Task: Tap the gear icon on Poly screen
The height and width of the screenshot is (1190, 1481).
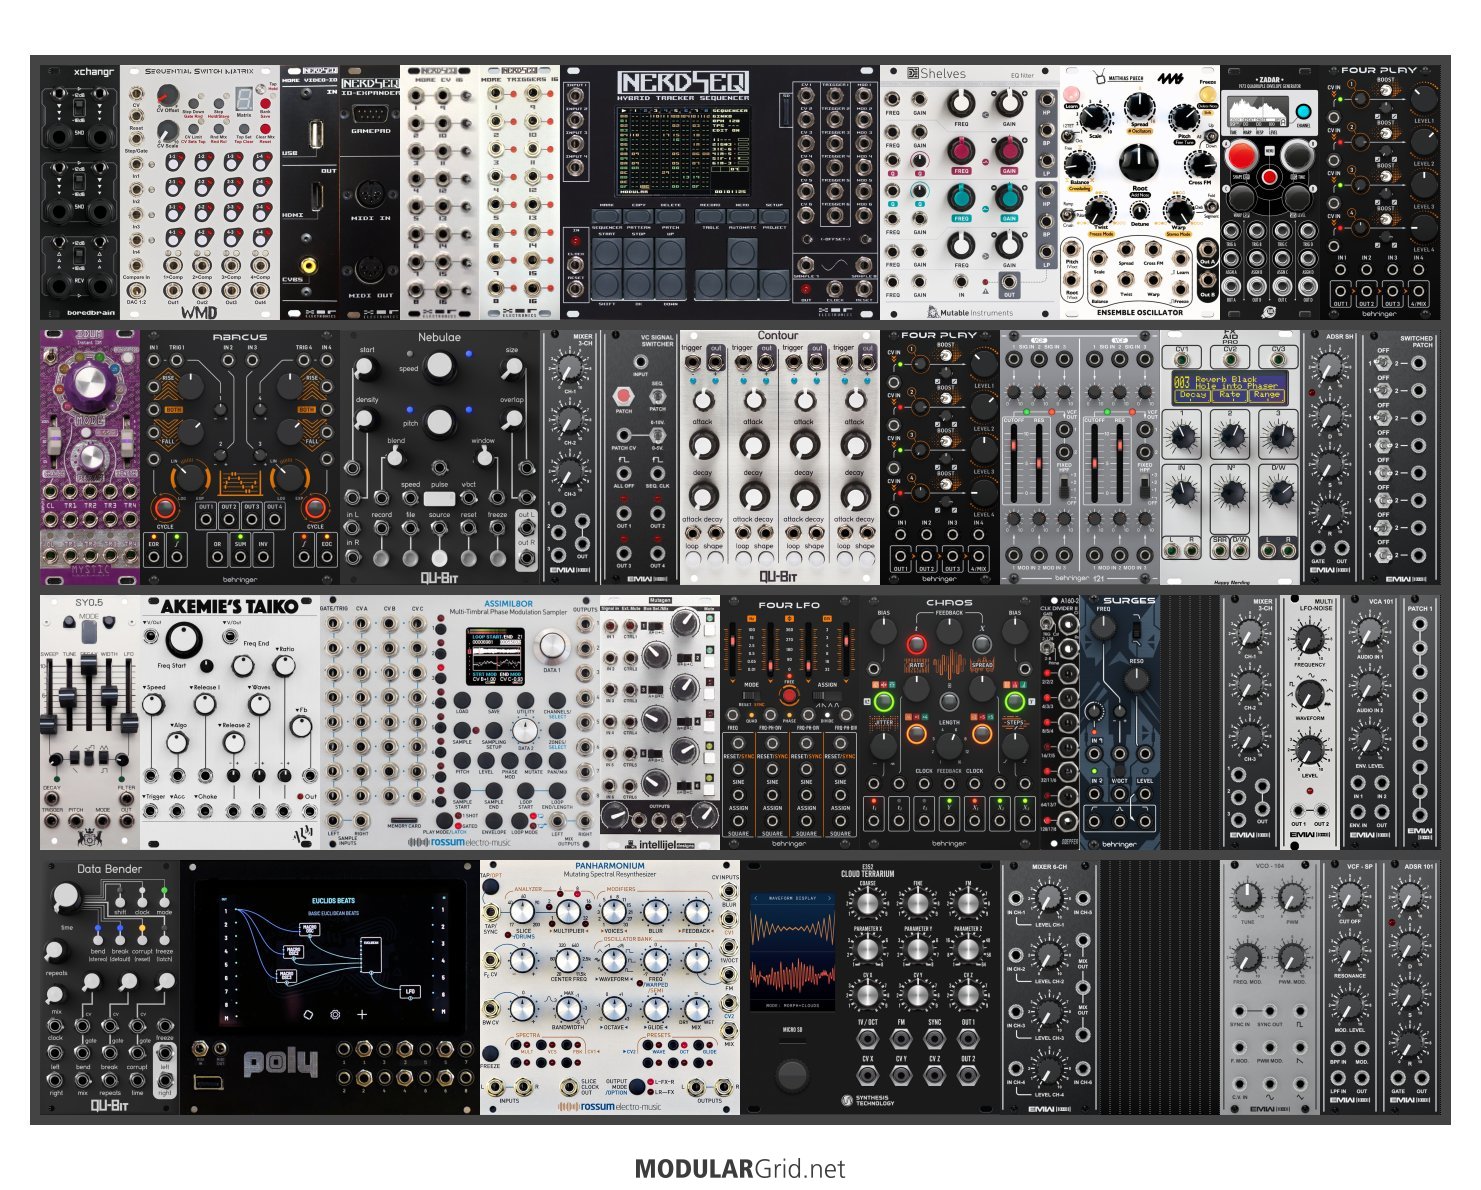Action: click(335, 1014)
